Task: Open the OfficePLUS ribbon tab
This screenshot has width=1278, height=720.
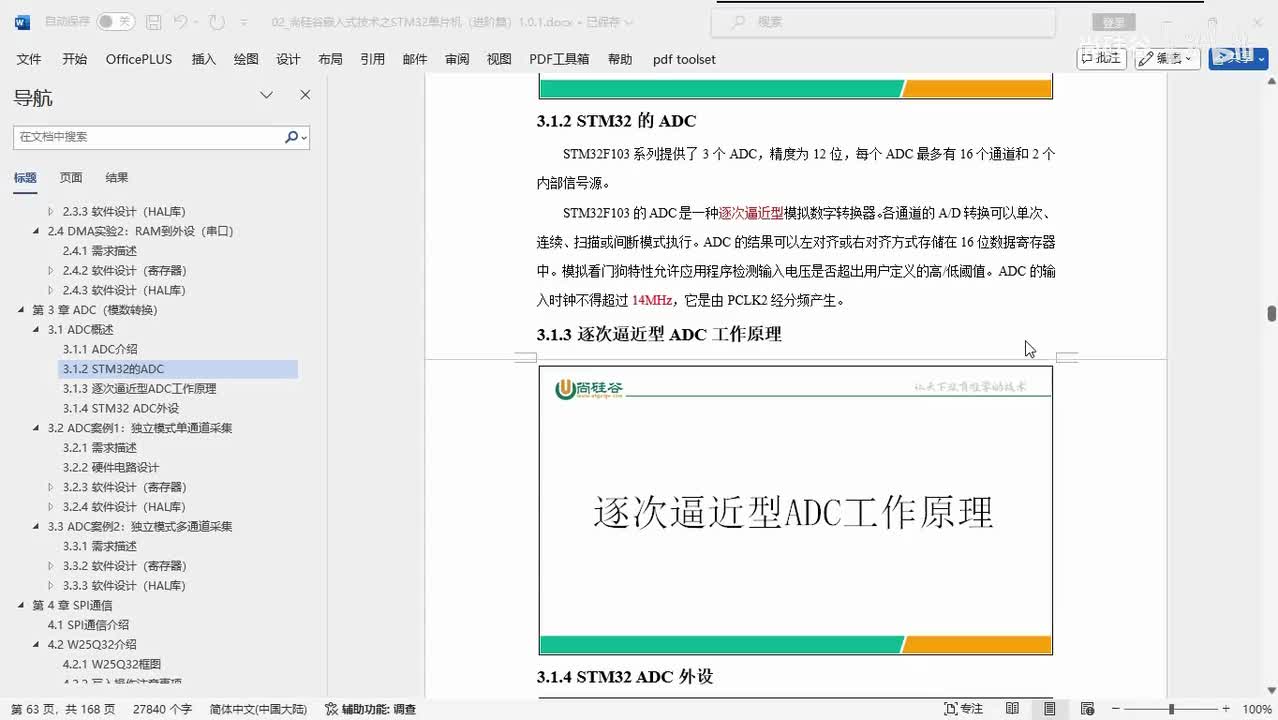Action: pyautogui.click(x=139, y=59)
